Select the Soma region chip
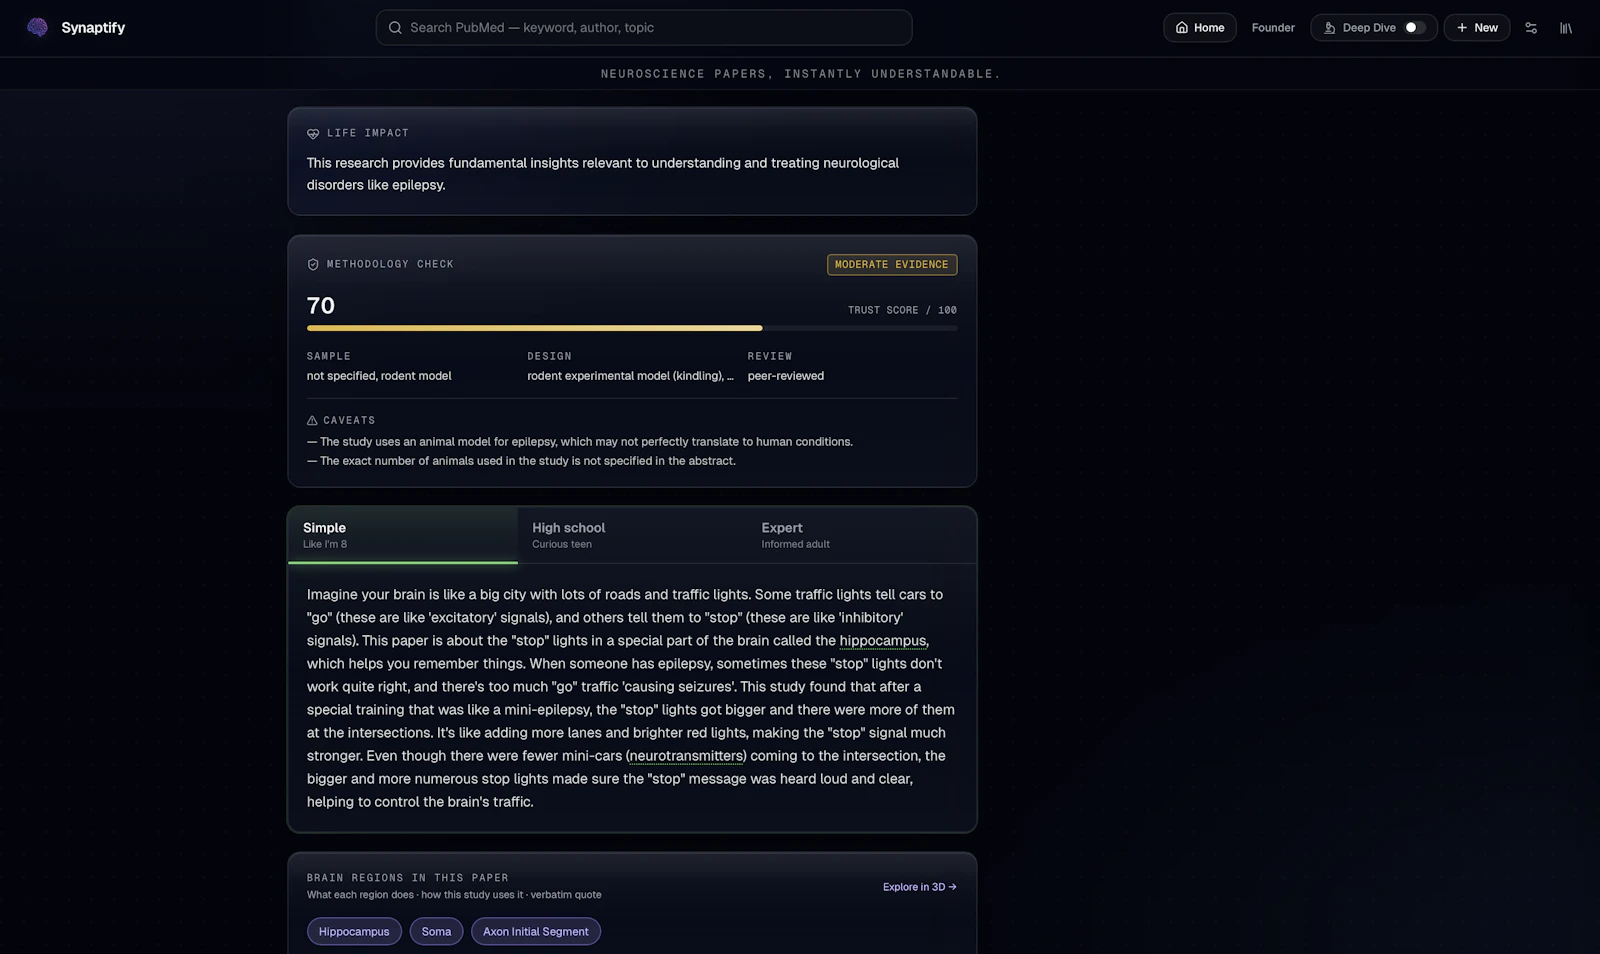This screenshot has width=1600, height=954. click(x=436, y=932)
